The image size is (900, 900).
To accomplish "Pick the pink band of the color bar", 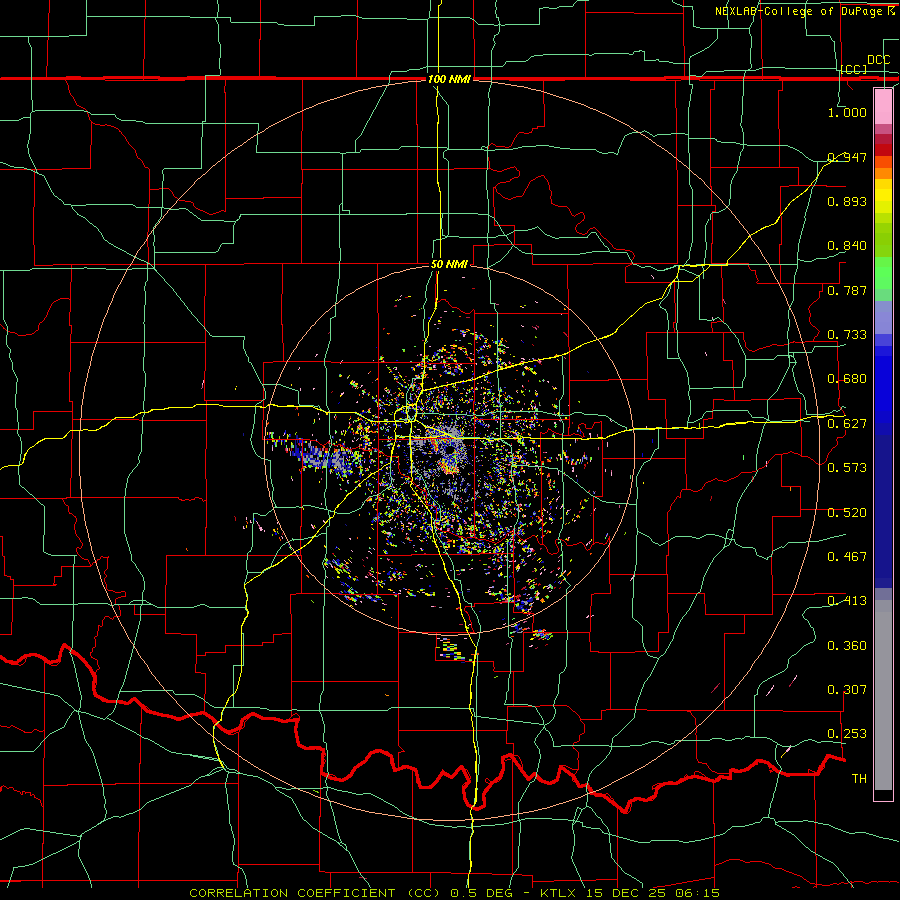I will (883, 106).
